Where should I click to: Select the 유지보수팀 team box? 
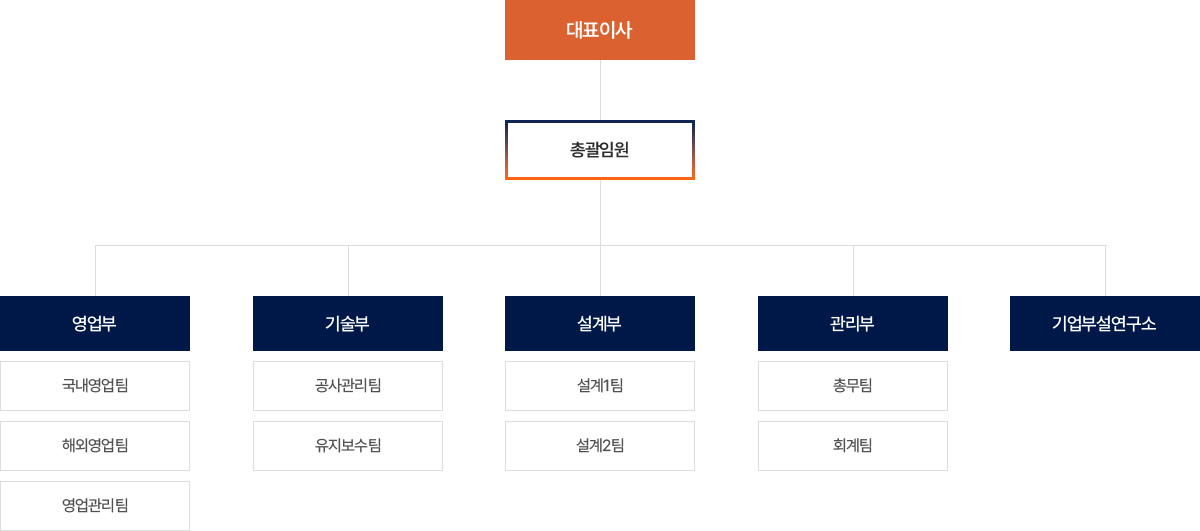tap(348, 446)
